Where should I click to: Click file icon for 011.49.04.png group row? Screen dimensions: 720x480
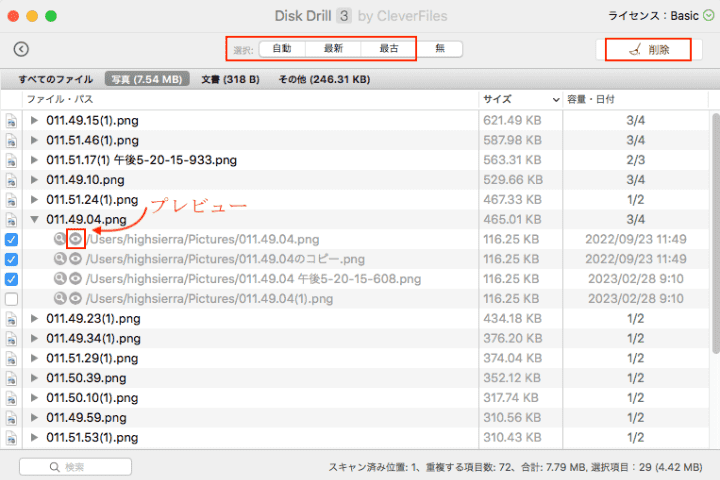(x=11, y=220)
